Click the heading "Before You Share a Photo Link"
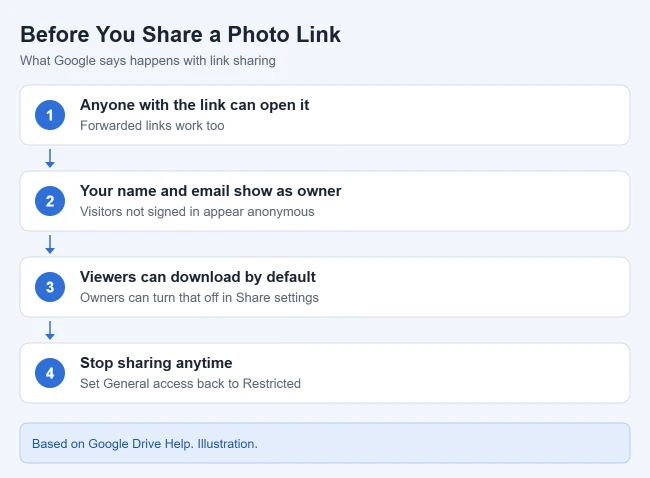The height and width of the screenshot is (478, 650). [x=180, y=34]
